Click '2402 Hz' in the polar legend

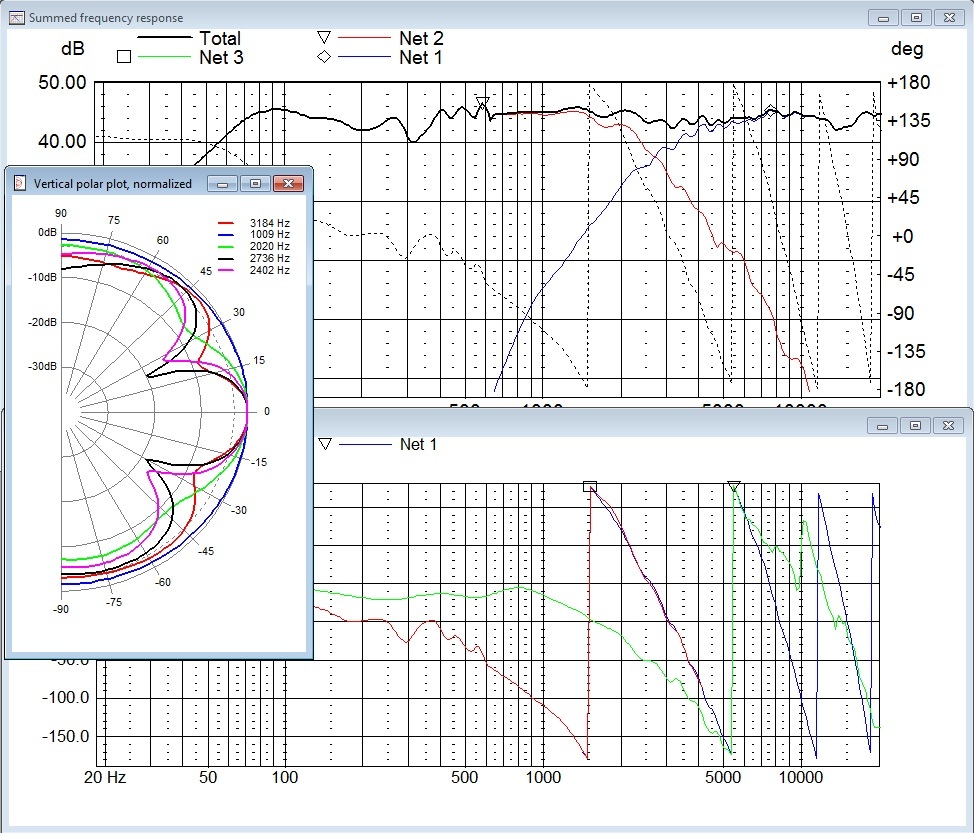[270, 270]
